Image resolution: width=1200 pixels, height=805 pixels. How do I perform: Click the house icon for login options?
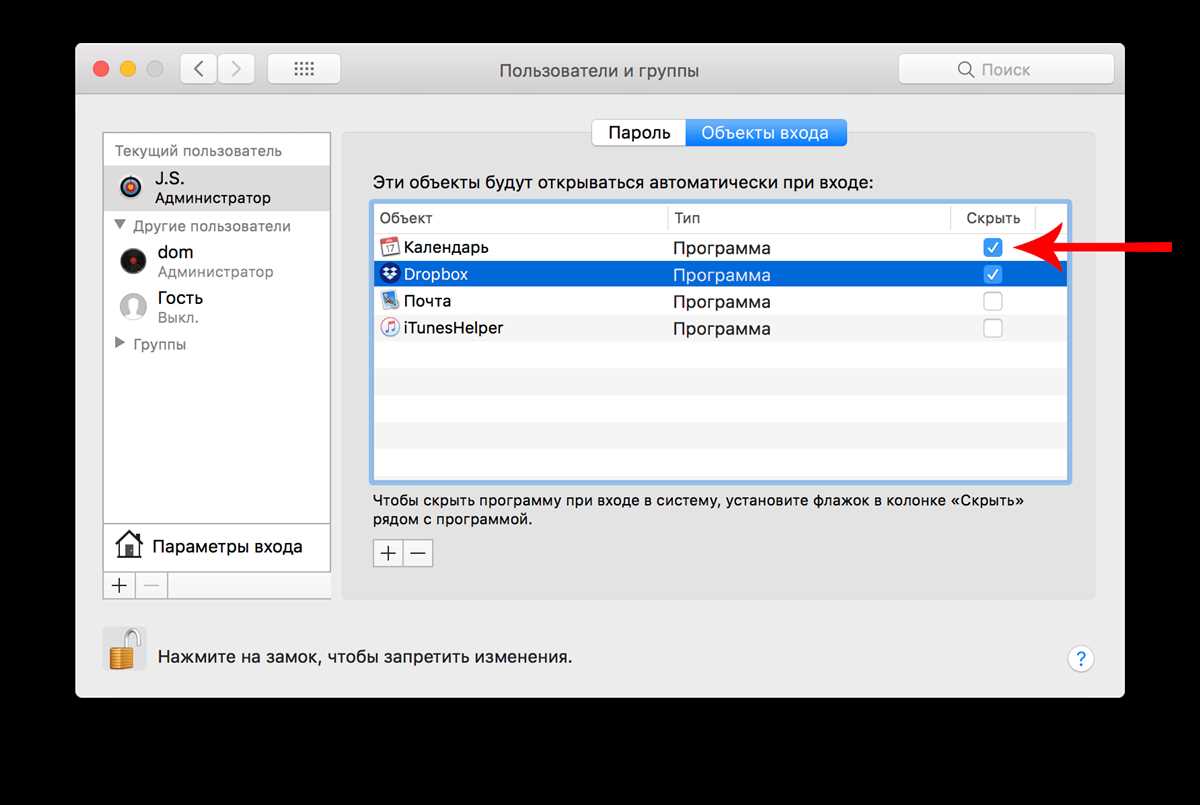[x=128, y=545]
